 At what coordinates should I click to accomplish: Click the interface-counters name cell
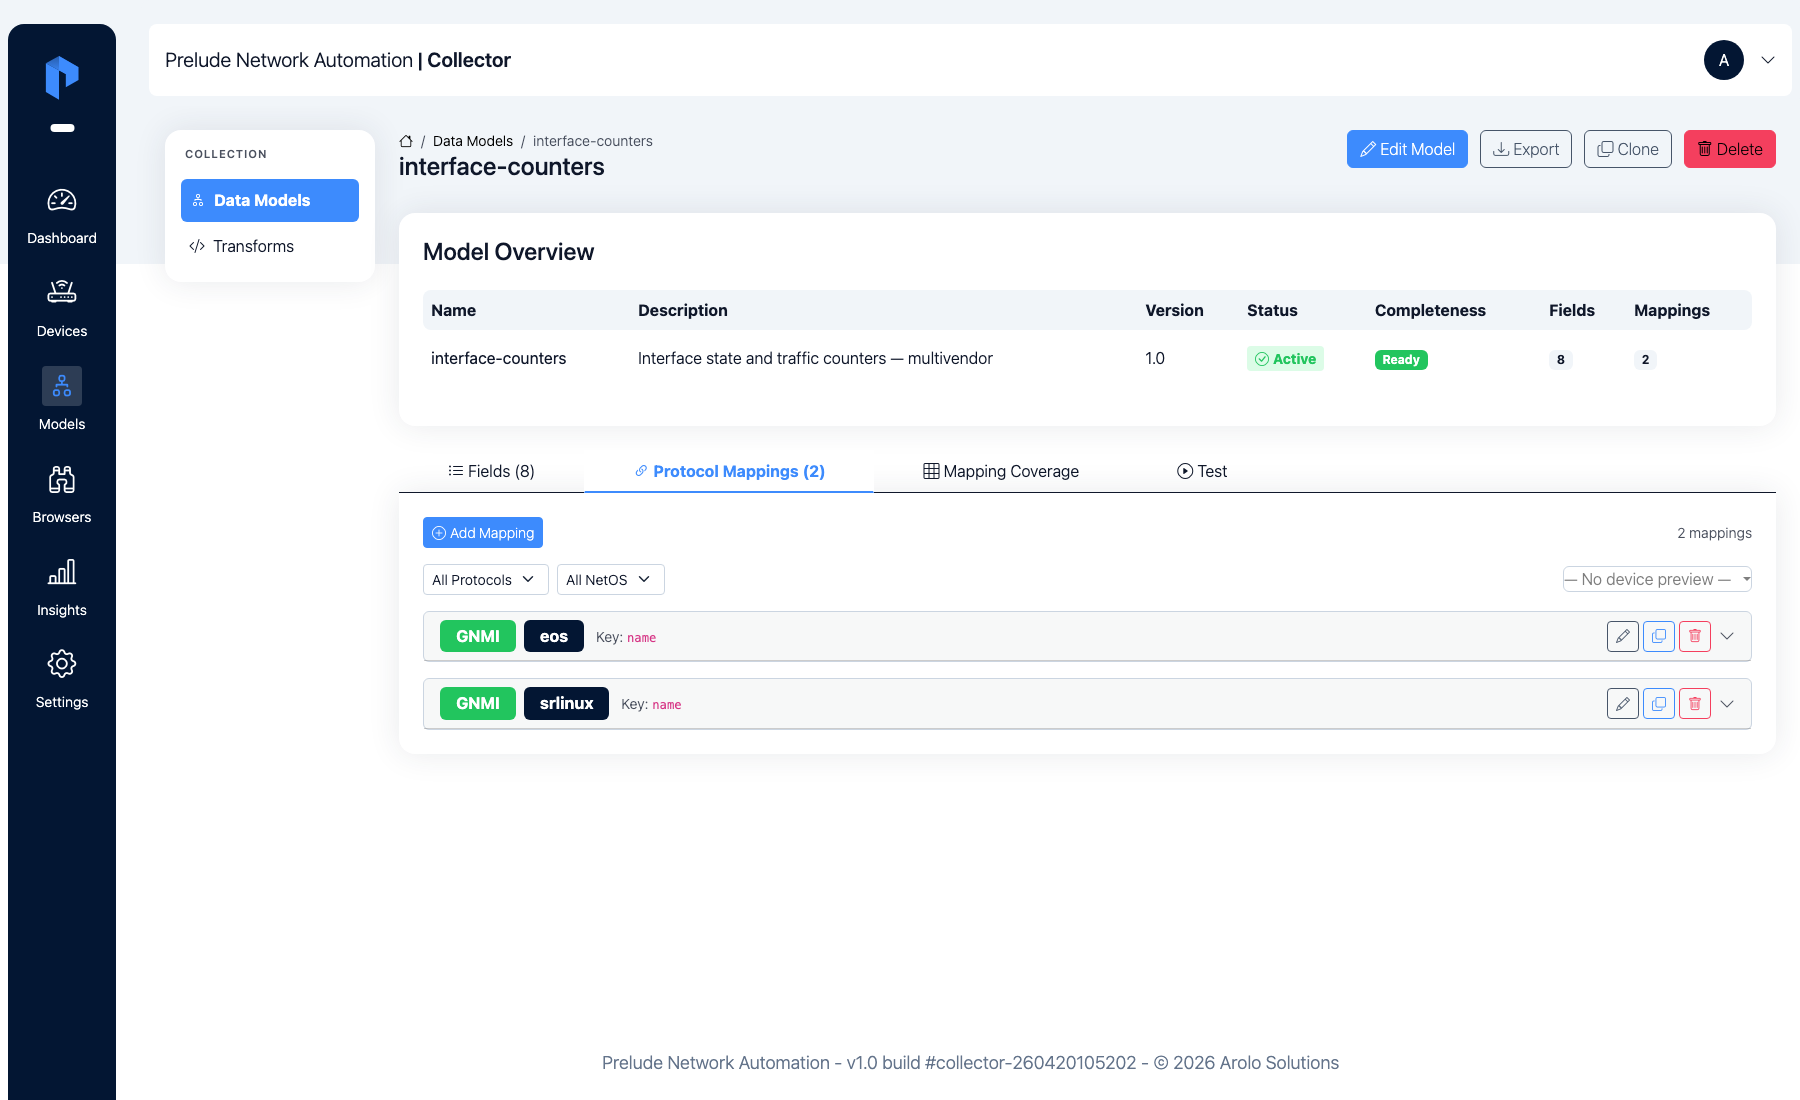coord(498,358)
